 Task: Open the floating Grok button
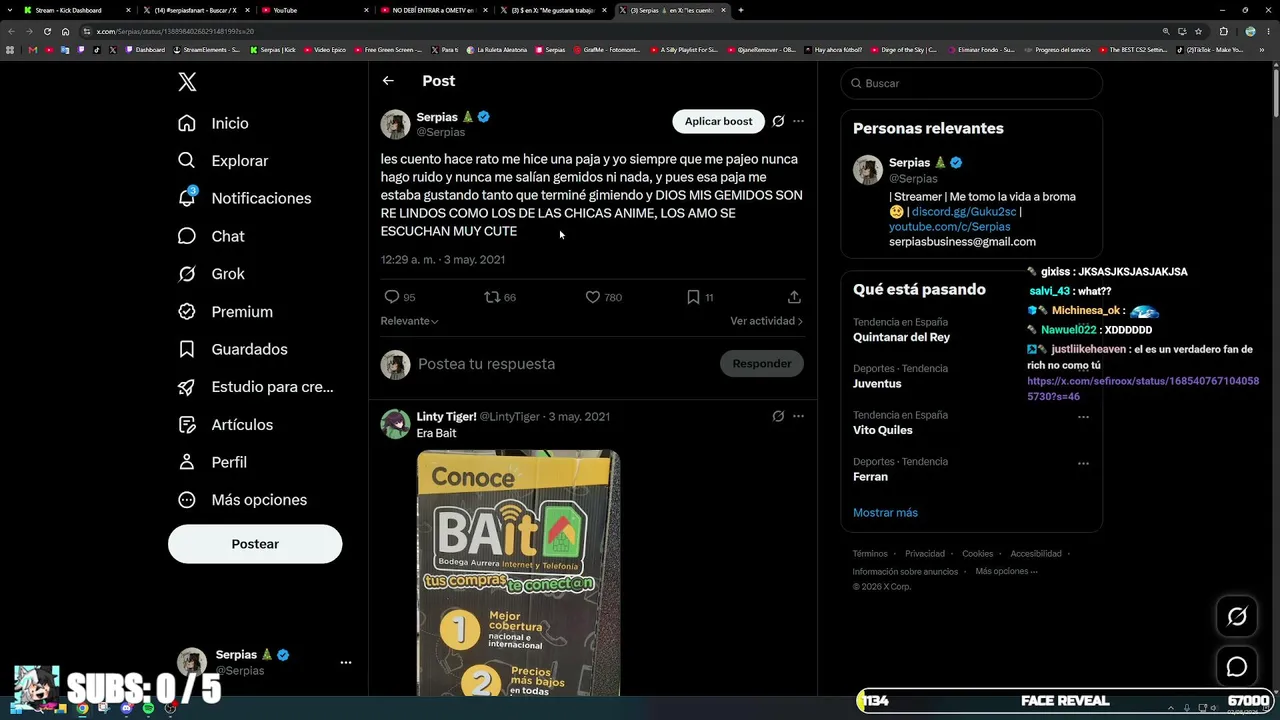pyautogui.click(x=1237, y=617)
